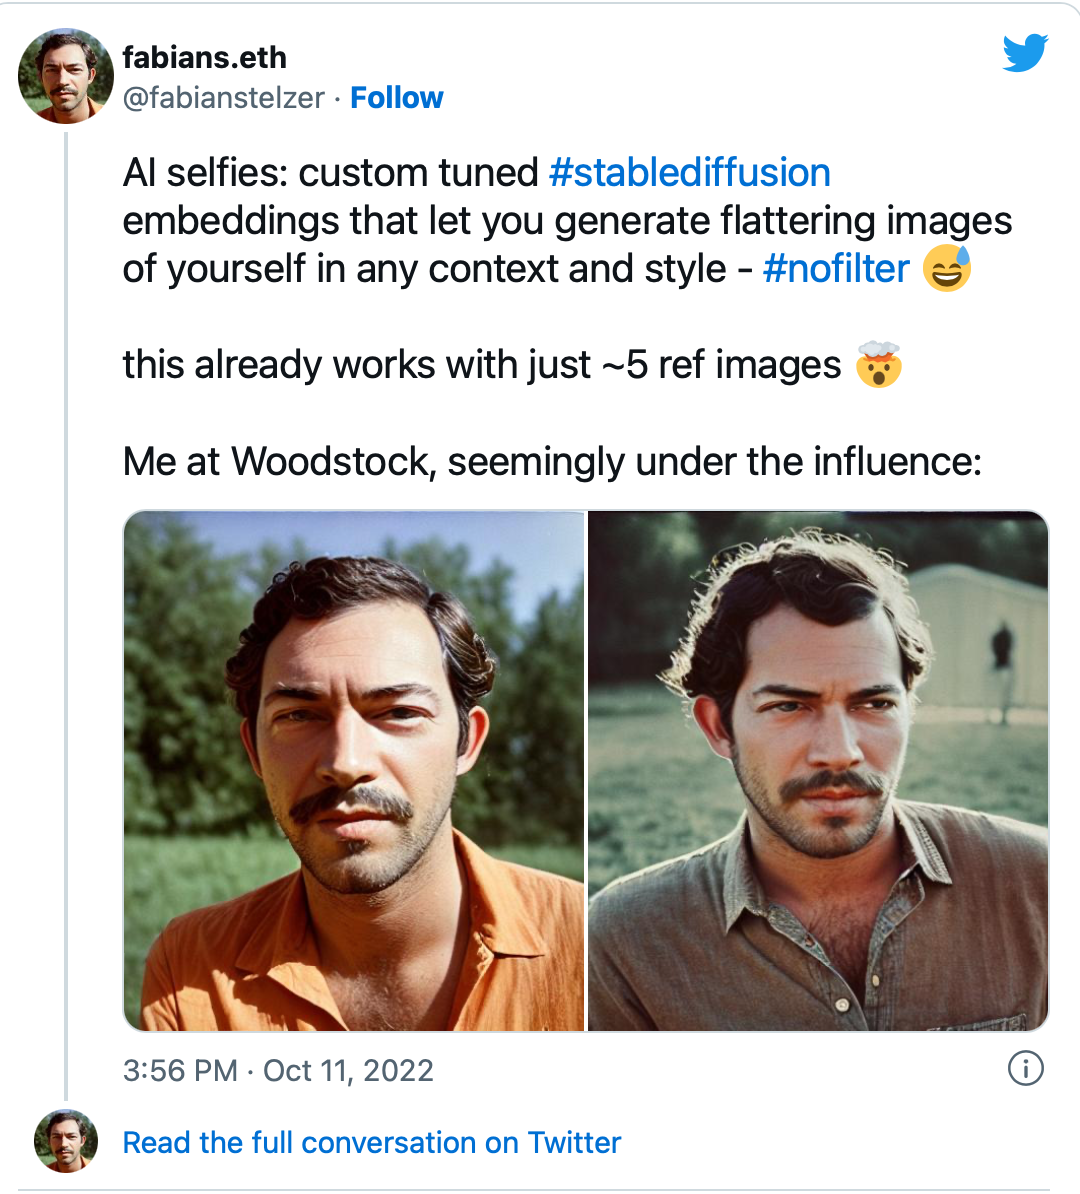Click the 3:56 PM · Oct 11, 2022 timestamp

[x=278, y=1070]
